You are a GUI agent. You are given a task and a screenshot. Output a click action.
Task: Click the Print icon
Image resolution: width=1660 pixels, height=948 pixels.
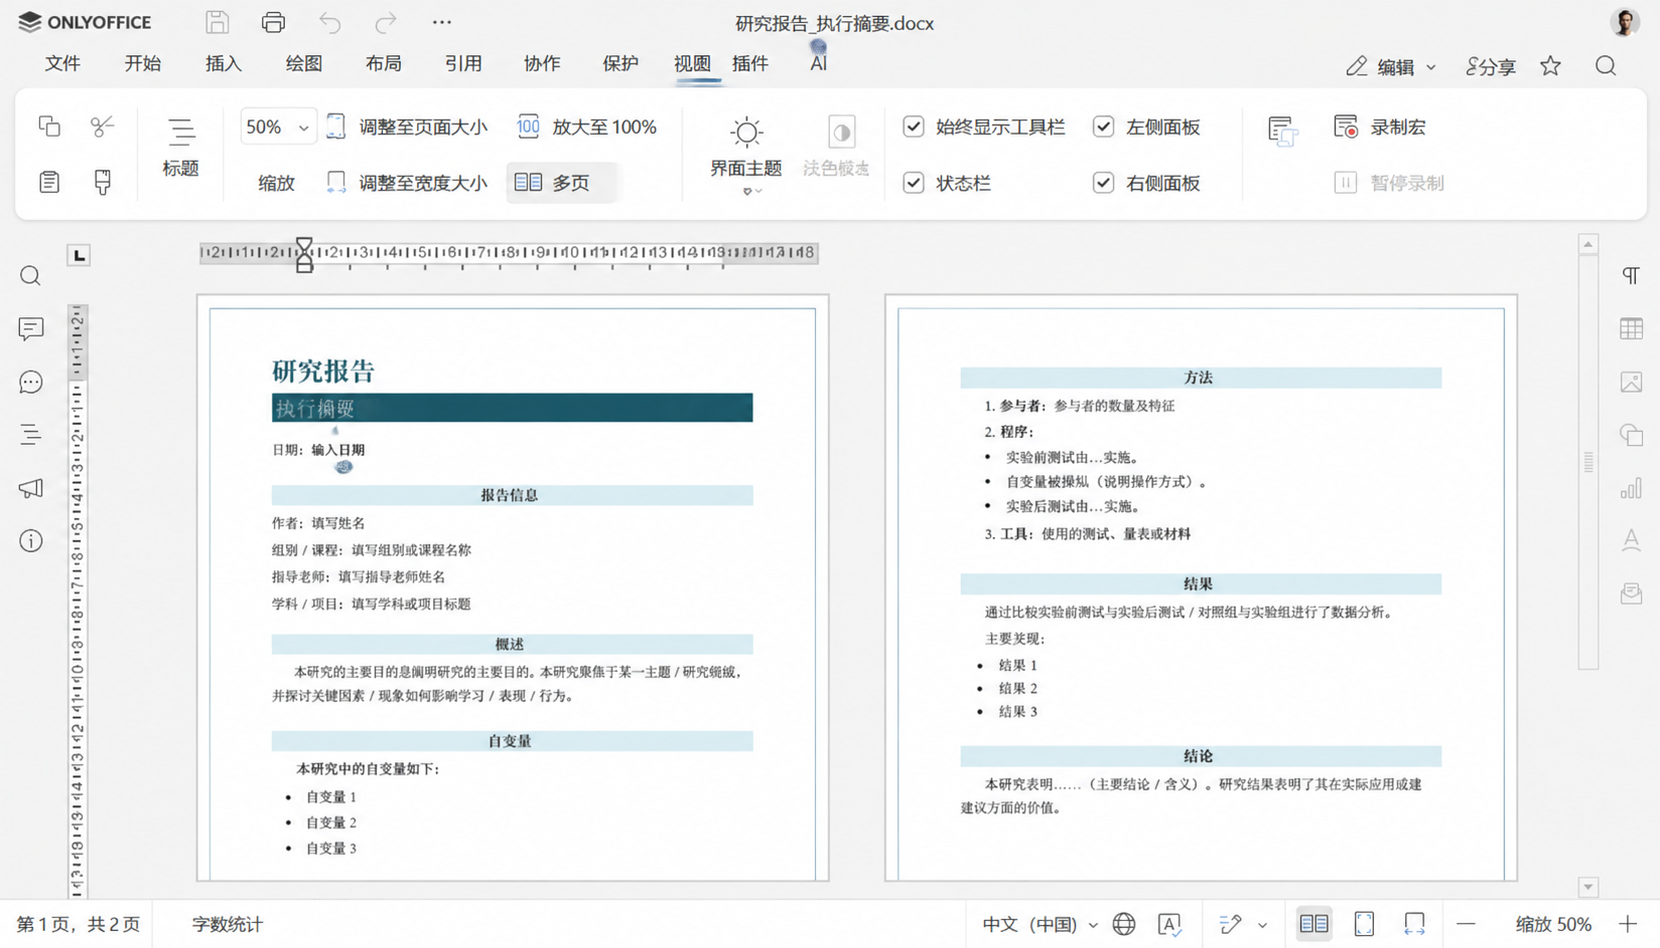pyautogui.click(x=273, y=22)
